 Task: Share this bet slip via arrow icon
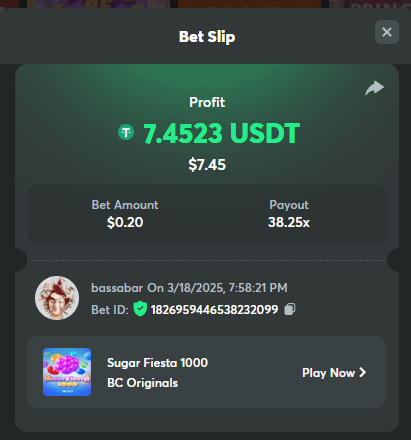[375, 88]
